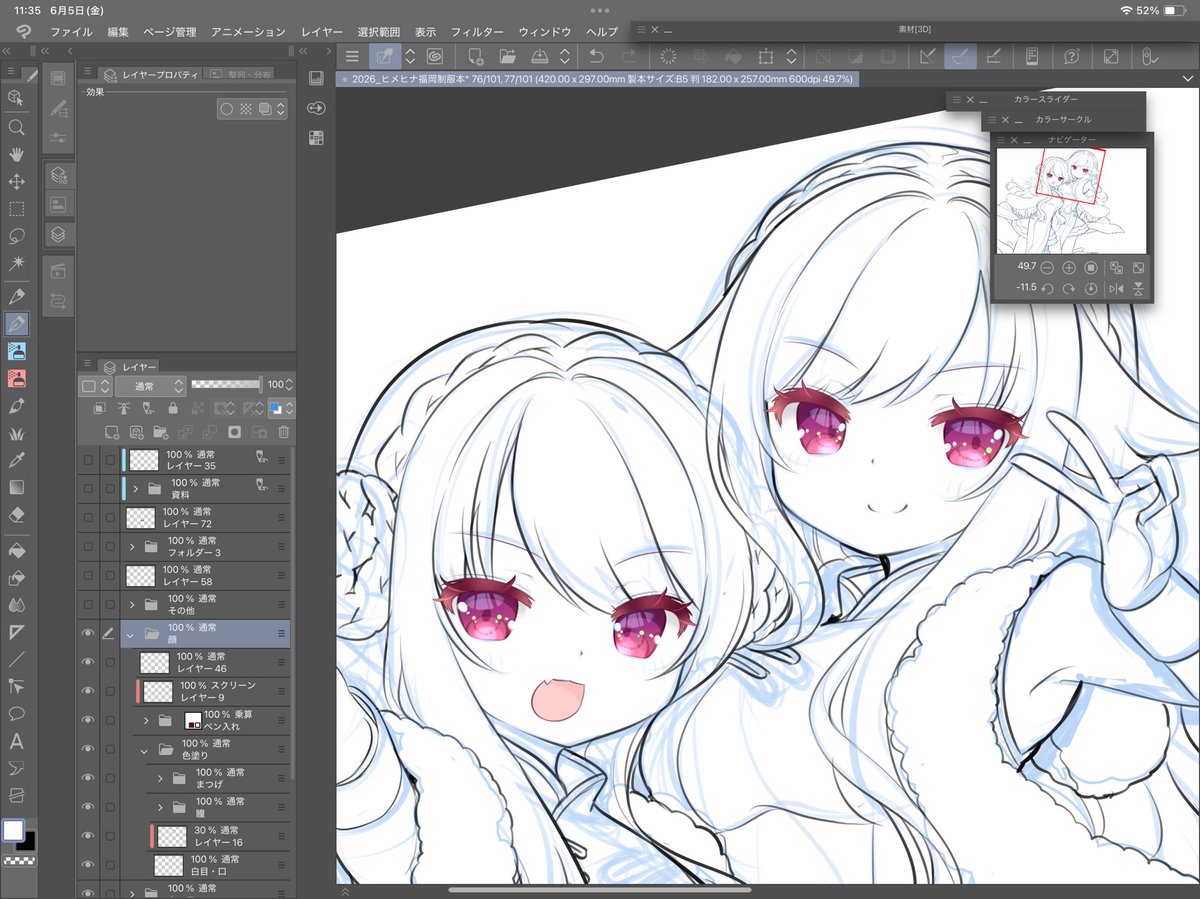Flip canvas horizontally in Navigator panel
1200x899 pixels.
pos(1116,289)
